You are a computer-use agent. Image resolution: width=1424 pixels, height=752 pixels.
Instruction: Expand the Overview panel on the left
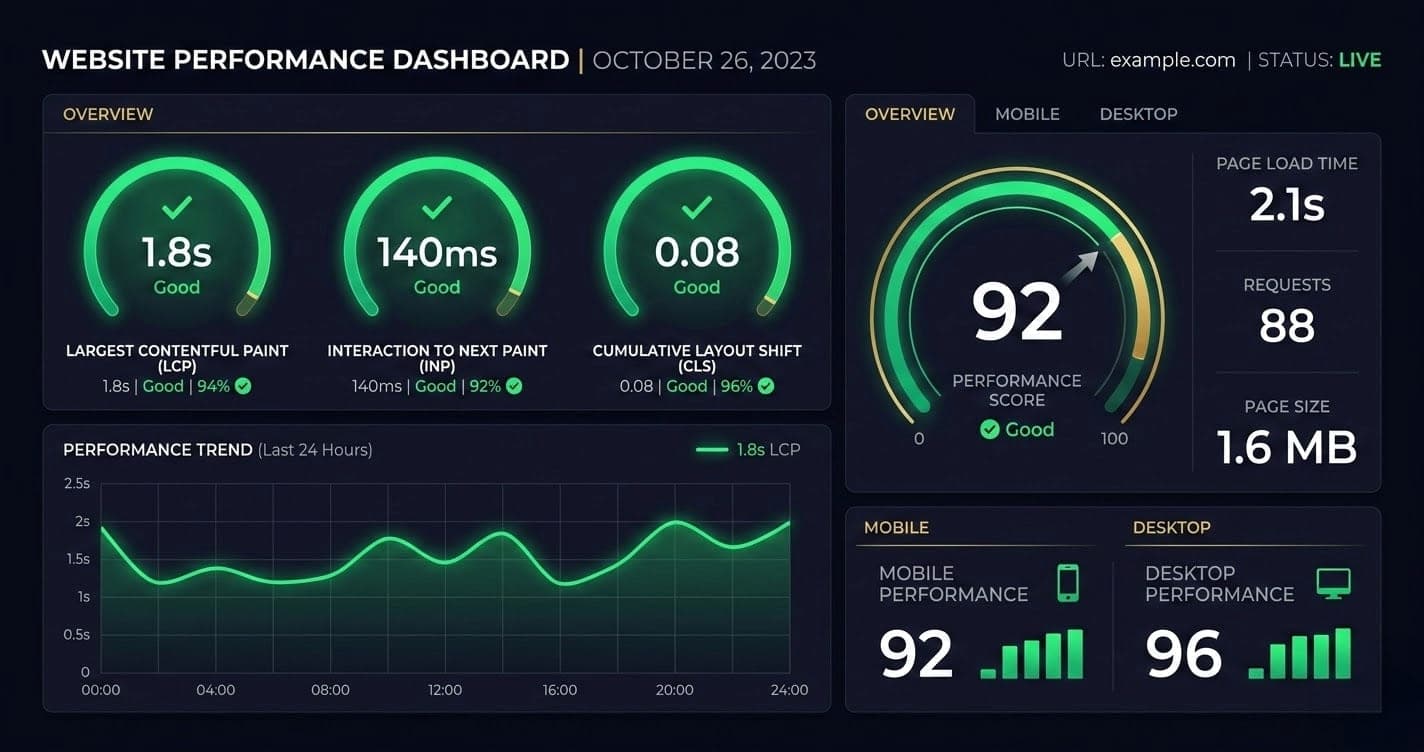pos(108,114)
